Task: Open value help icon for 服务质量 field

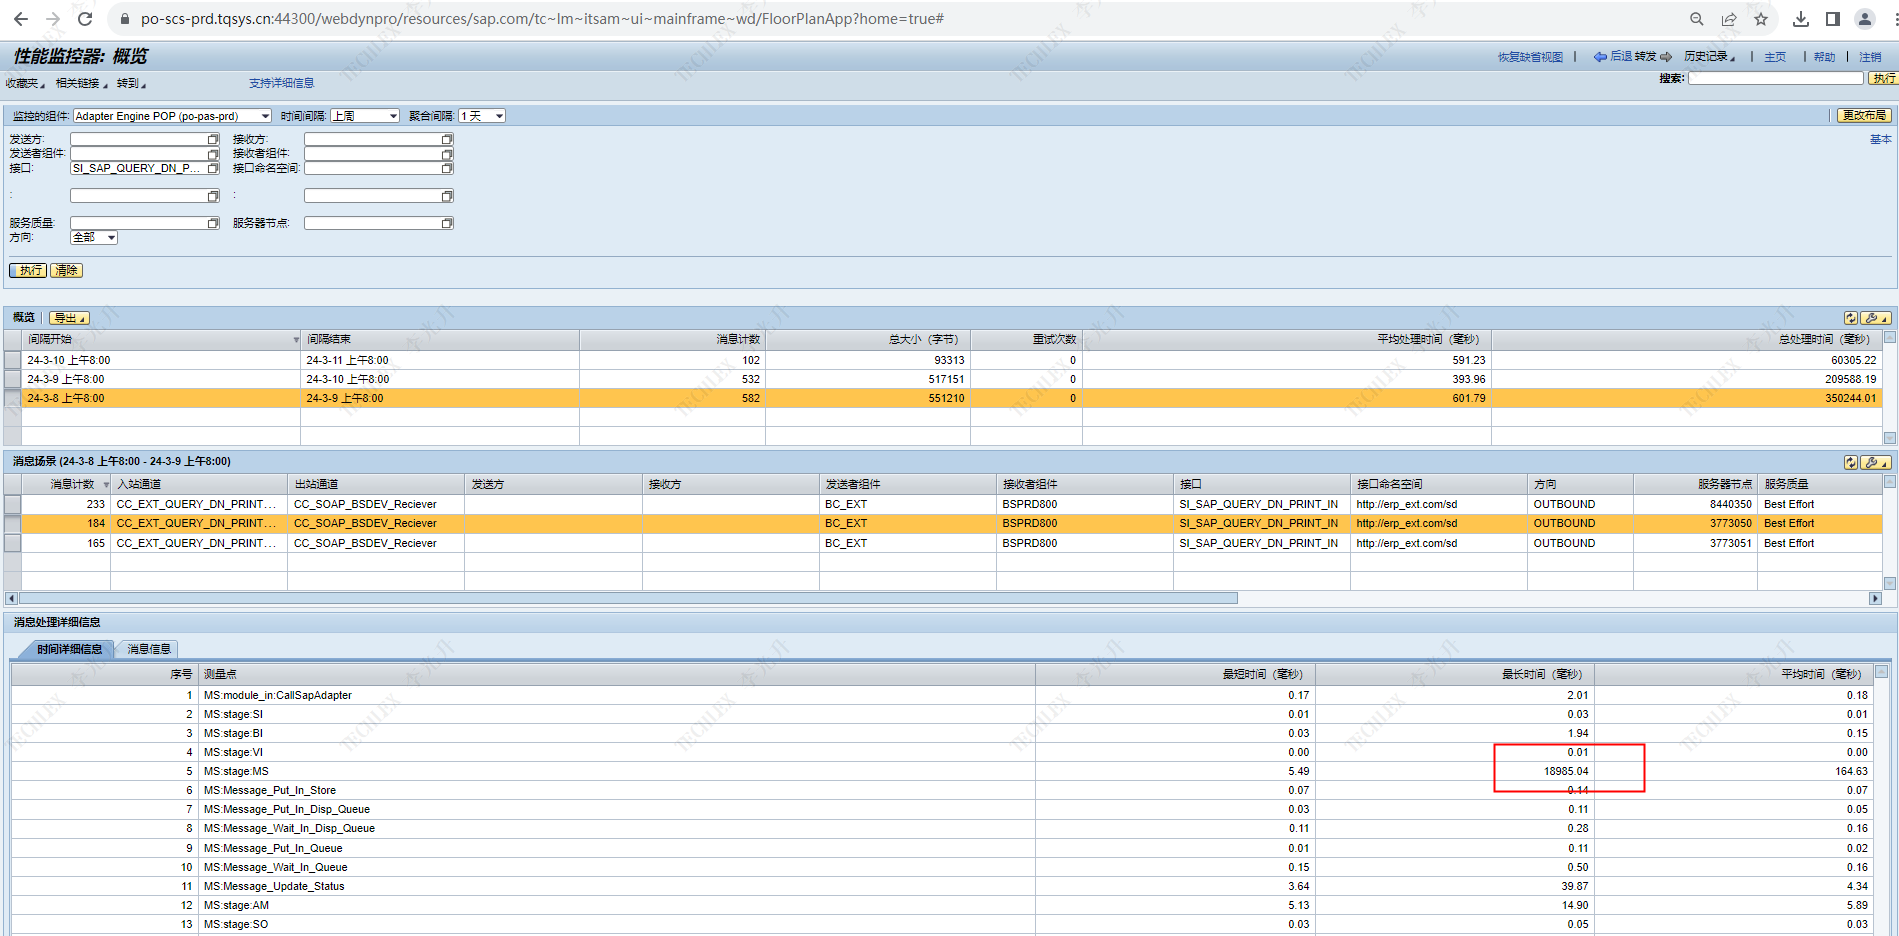Action: [213, 223]
